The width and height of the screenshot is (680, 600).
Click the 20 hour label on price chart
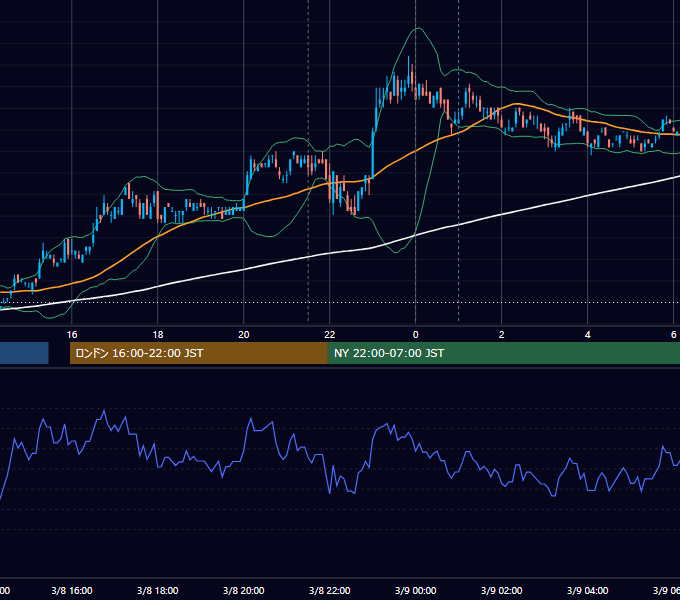pos(244,334)
